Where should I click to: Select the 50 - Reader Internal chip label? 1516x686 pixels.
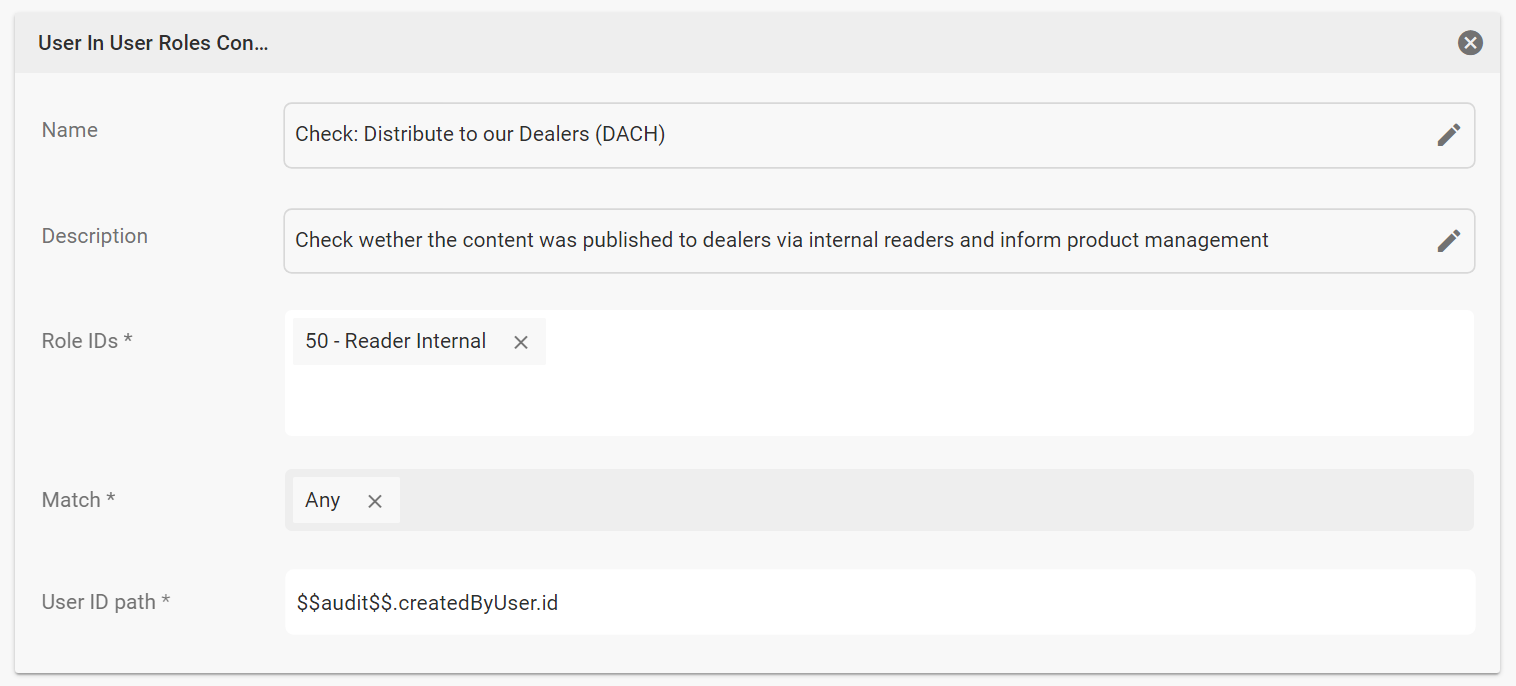(396, 341)
